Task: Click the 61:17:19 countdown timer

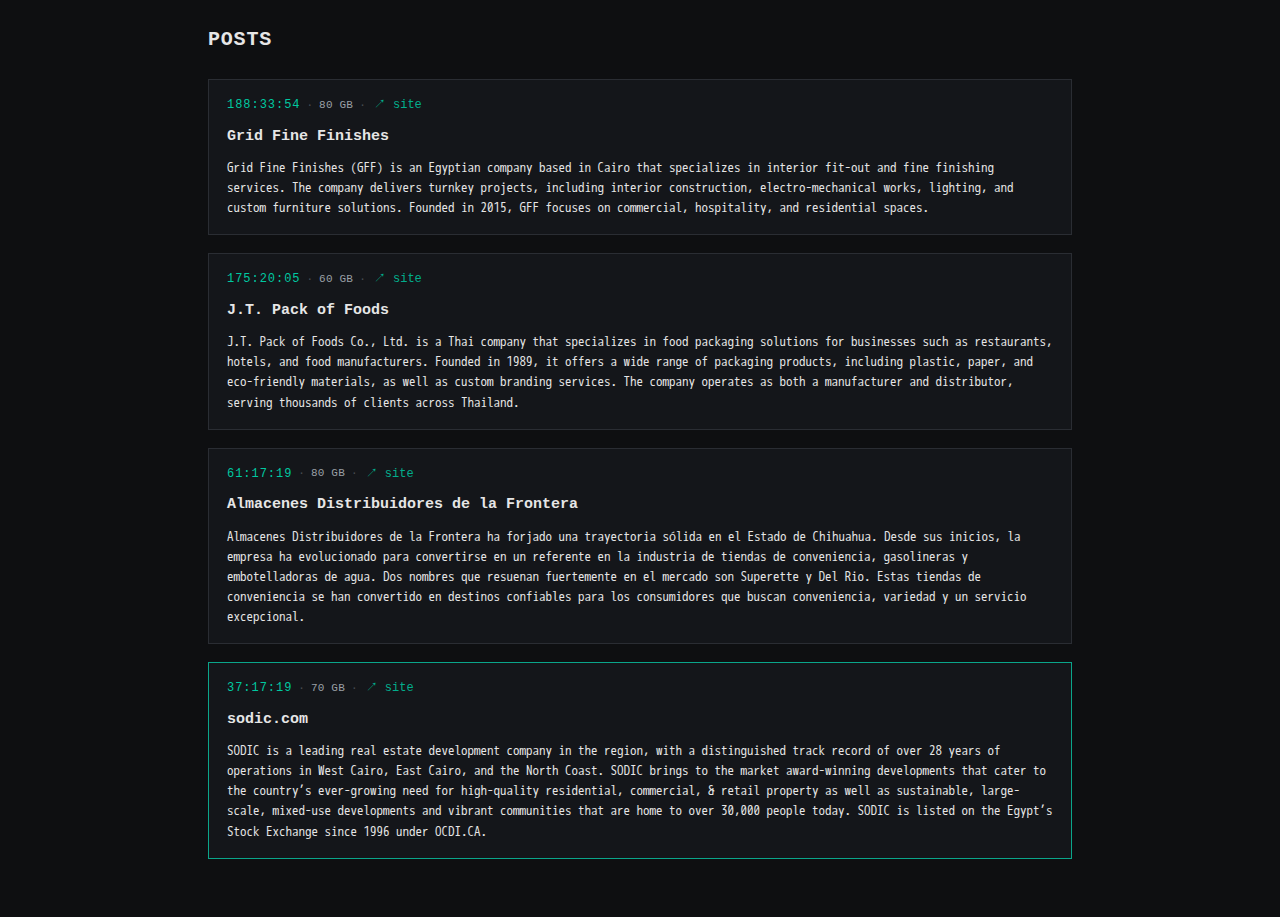Action: [259, 473]
